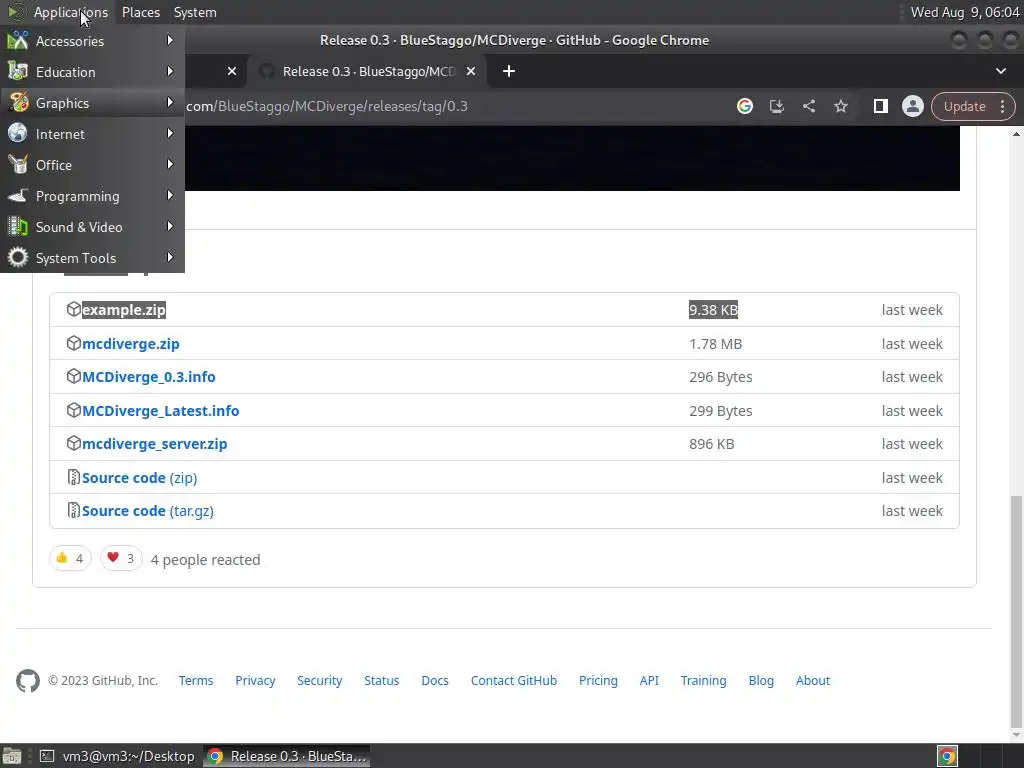Click show desktop icon in bottom panel
This screenshot has height=768, width=1024.
click(12, 756)
